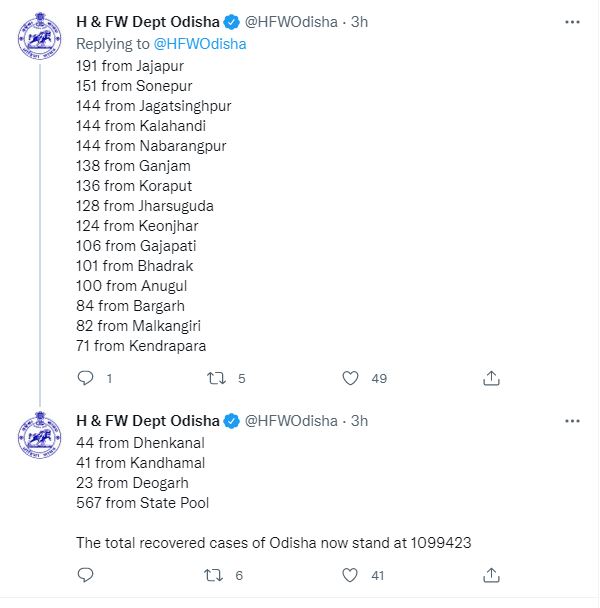This screenshot has width=600, height=608.
Task: Retweet the tweet with 6 retweets
Action: 214,575
